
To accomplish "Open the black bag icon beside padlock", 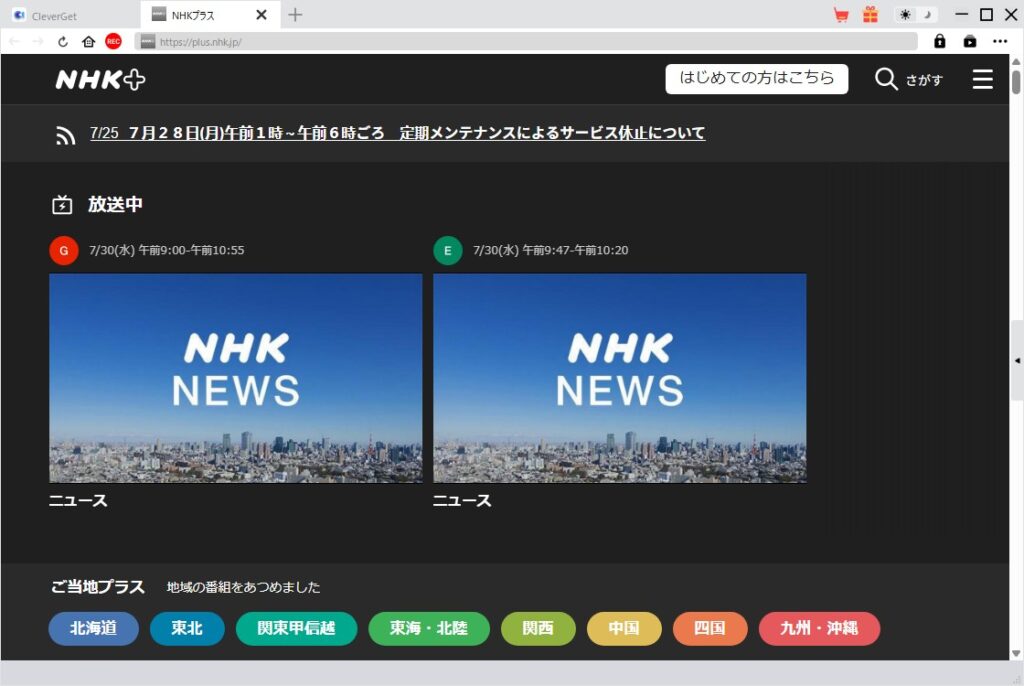I will click(x=970, y=41).
